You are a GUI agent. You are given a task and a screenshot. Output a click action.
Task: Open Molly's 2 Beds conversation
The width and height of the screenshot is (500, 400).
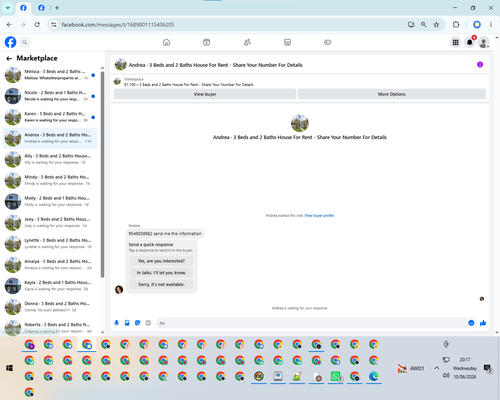(x=50, y=201)
